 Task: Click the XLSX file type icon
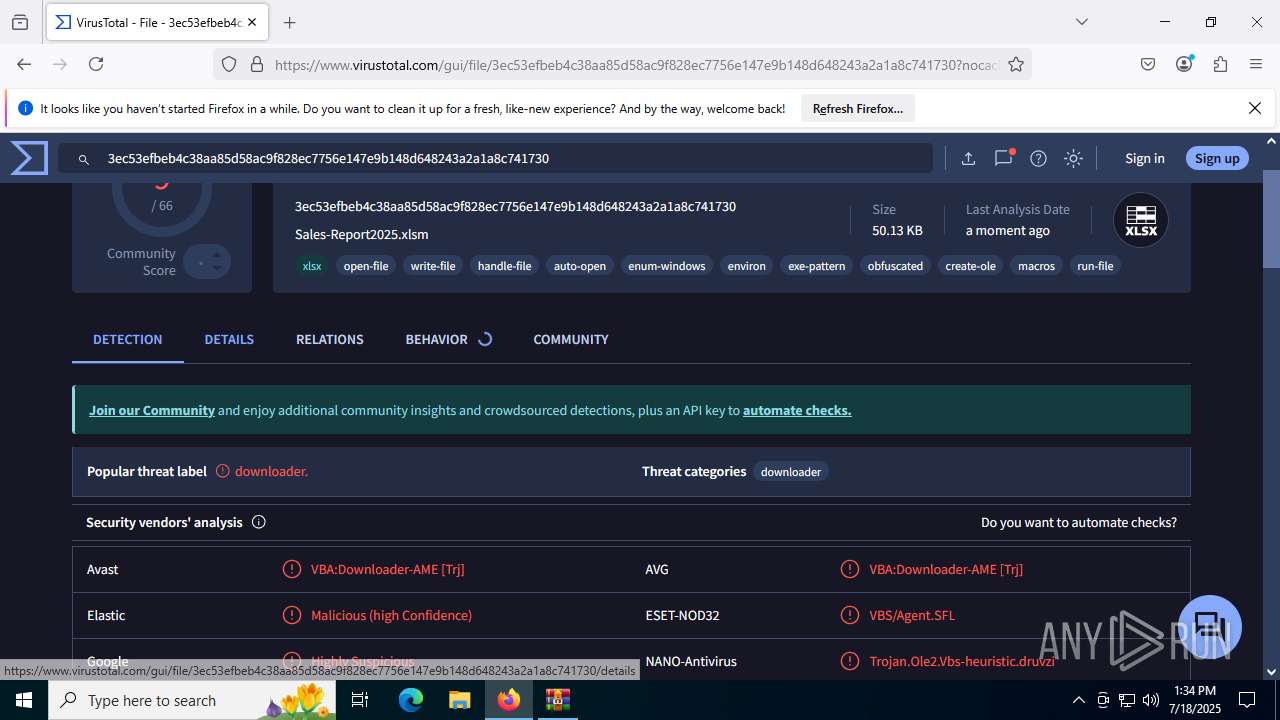(x=1141, y=220)
